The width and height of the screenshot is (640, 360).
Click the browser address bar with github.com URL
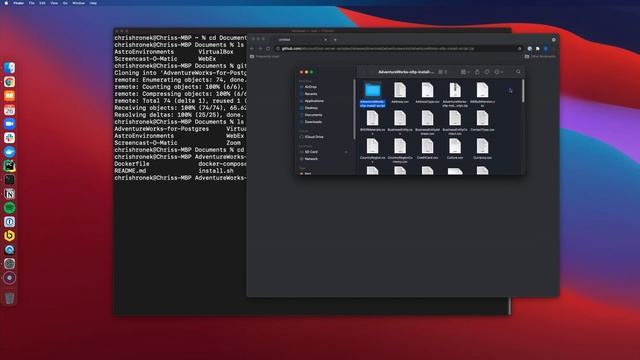pos(398,49)
